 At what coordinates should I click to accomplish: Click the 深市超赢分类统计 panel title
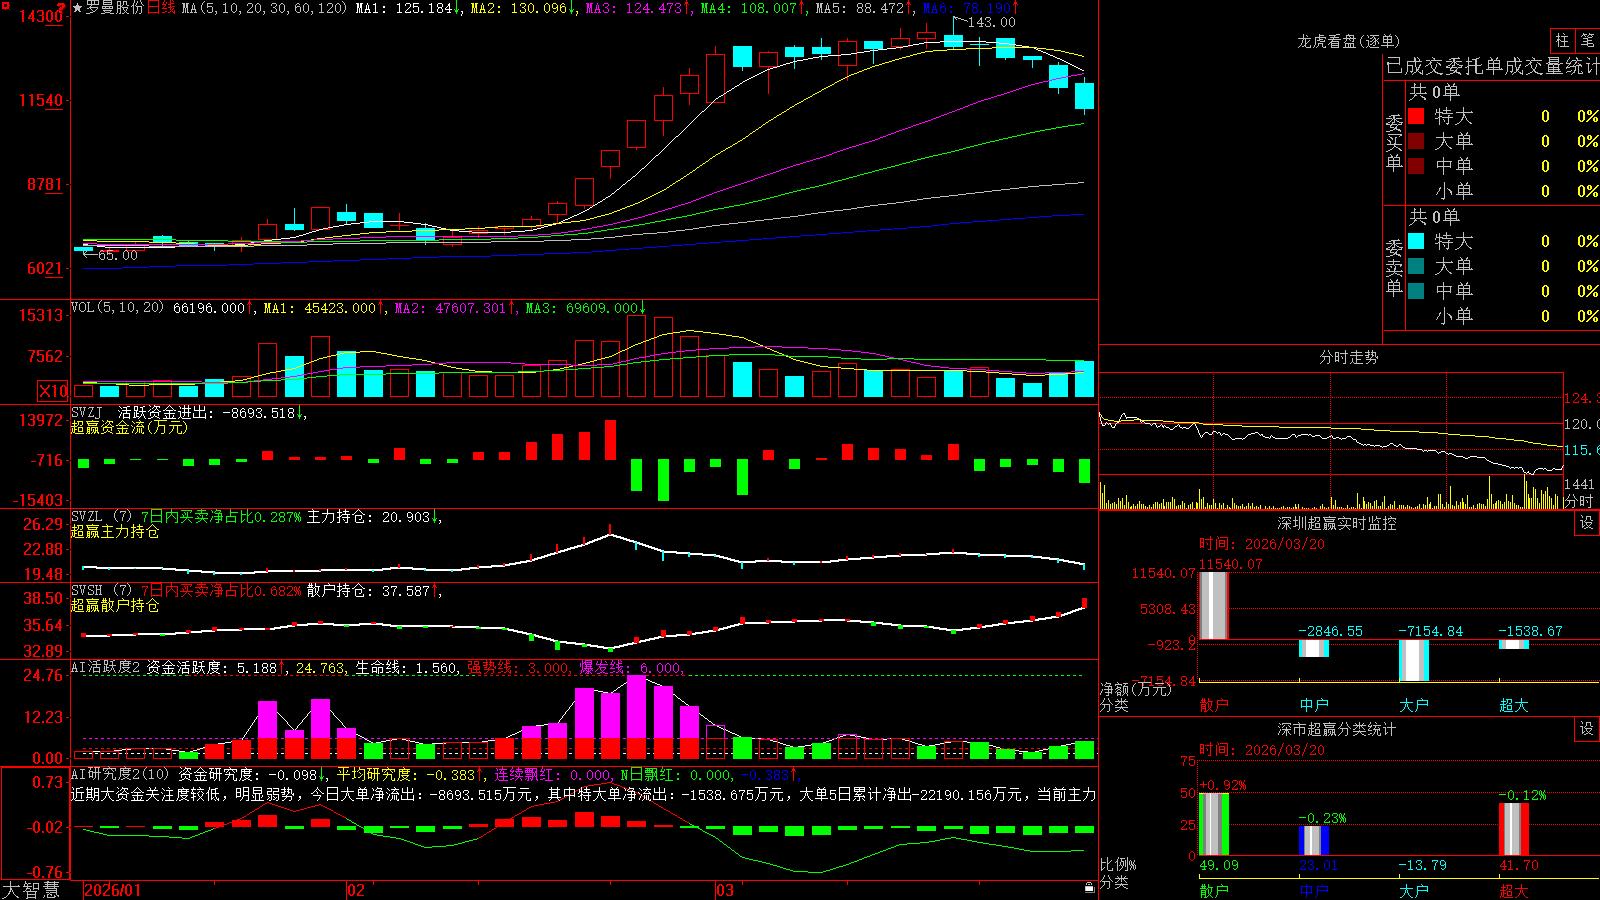[1337, 729]
